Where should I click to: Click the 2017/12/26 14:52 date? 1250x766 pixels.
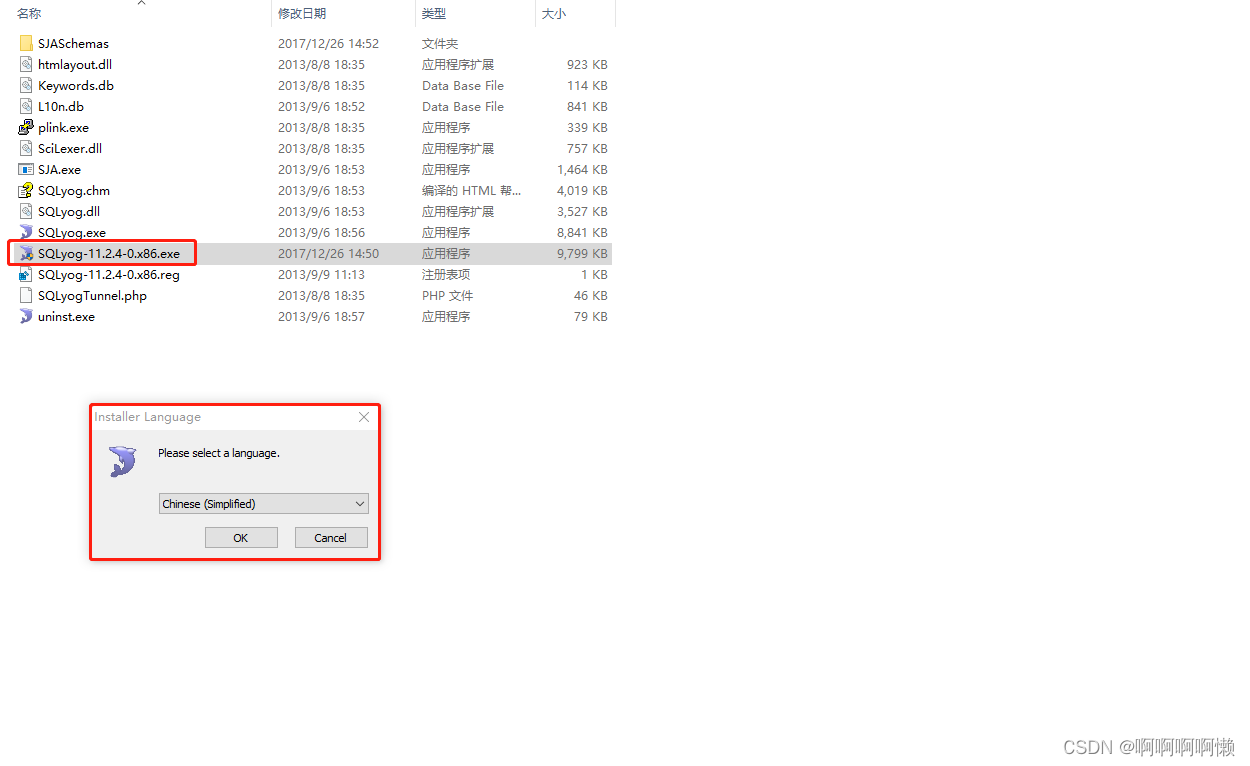tap(328, 43)
